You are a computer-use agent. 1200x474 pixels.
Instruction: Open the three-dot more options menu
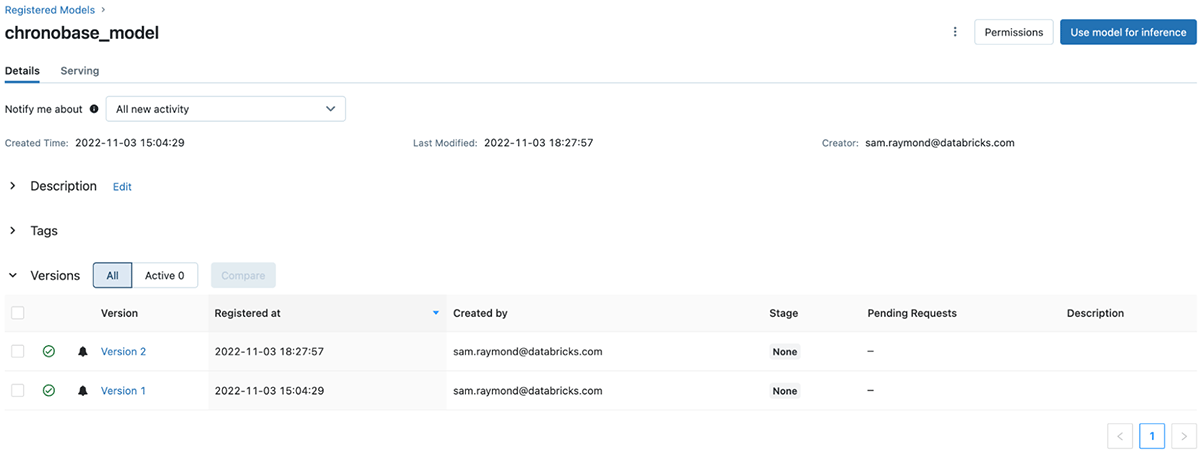pyautogui.click(x=955, y=32)
